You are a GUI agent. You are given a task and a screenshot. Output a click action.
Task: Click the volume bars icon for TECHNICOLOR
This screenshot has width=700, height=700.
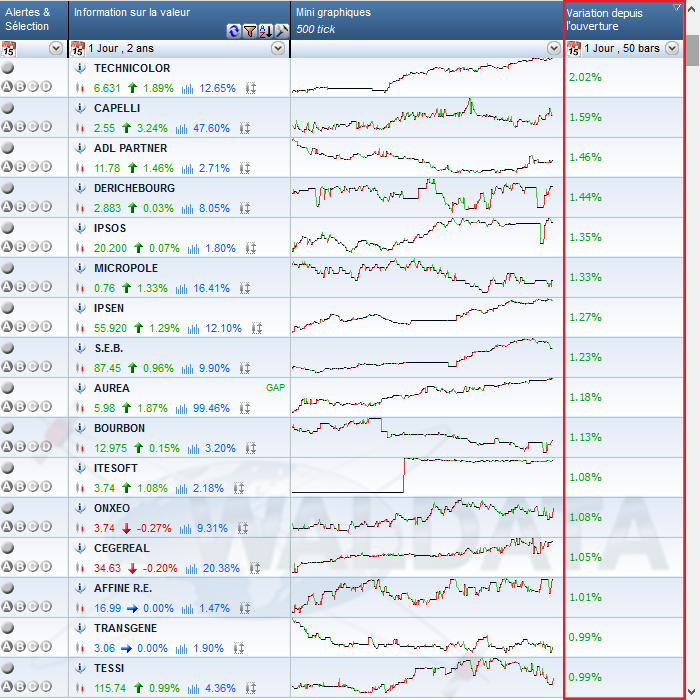click(188, 88)
